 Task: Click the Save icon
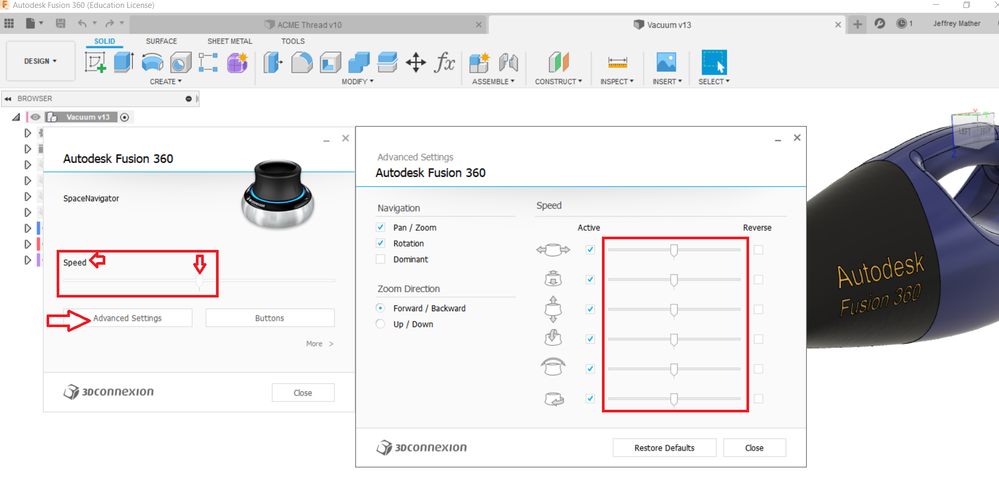[x=61, y=24]
